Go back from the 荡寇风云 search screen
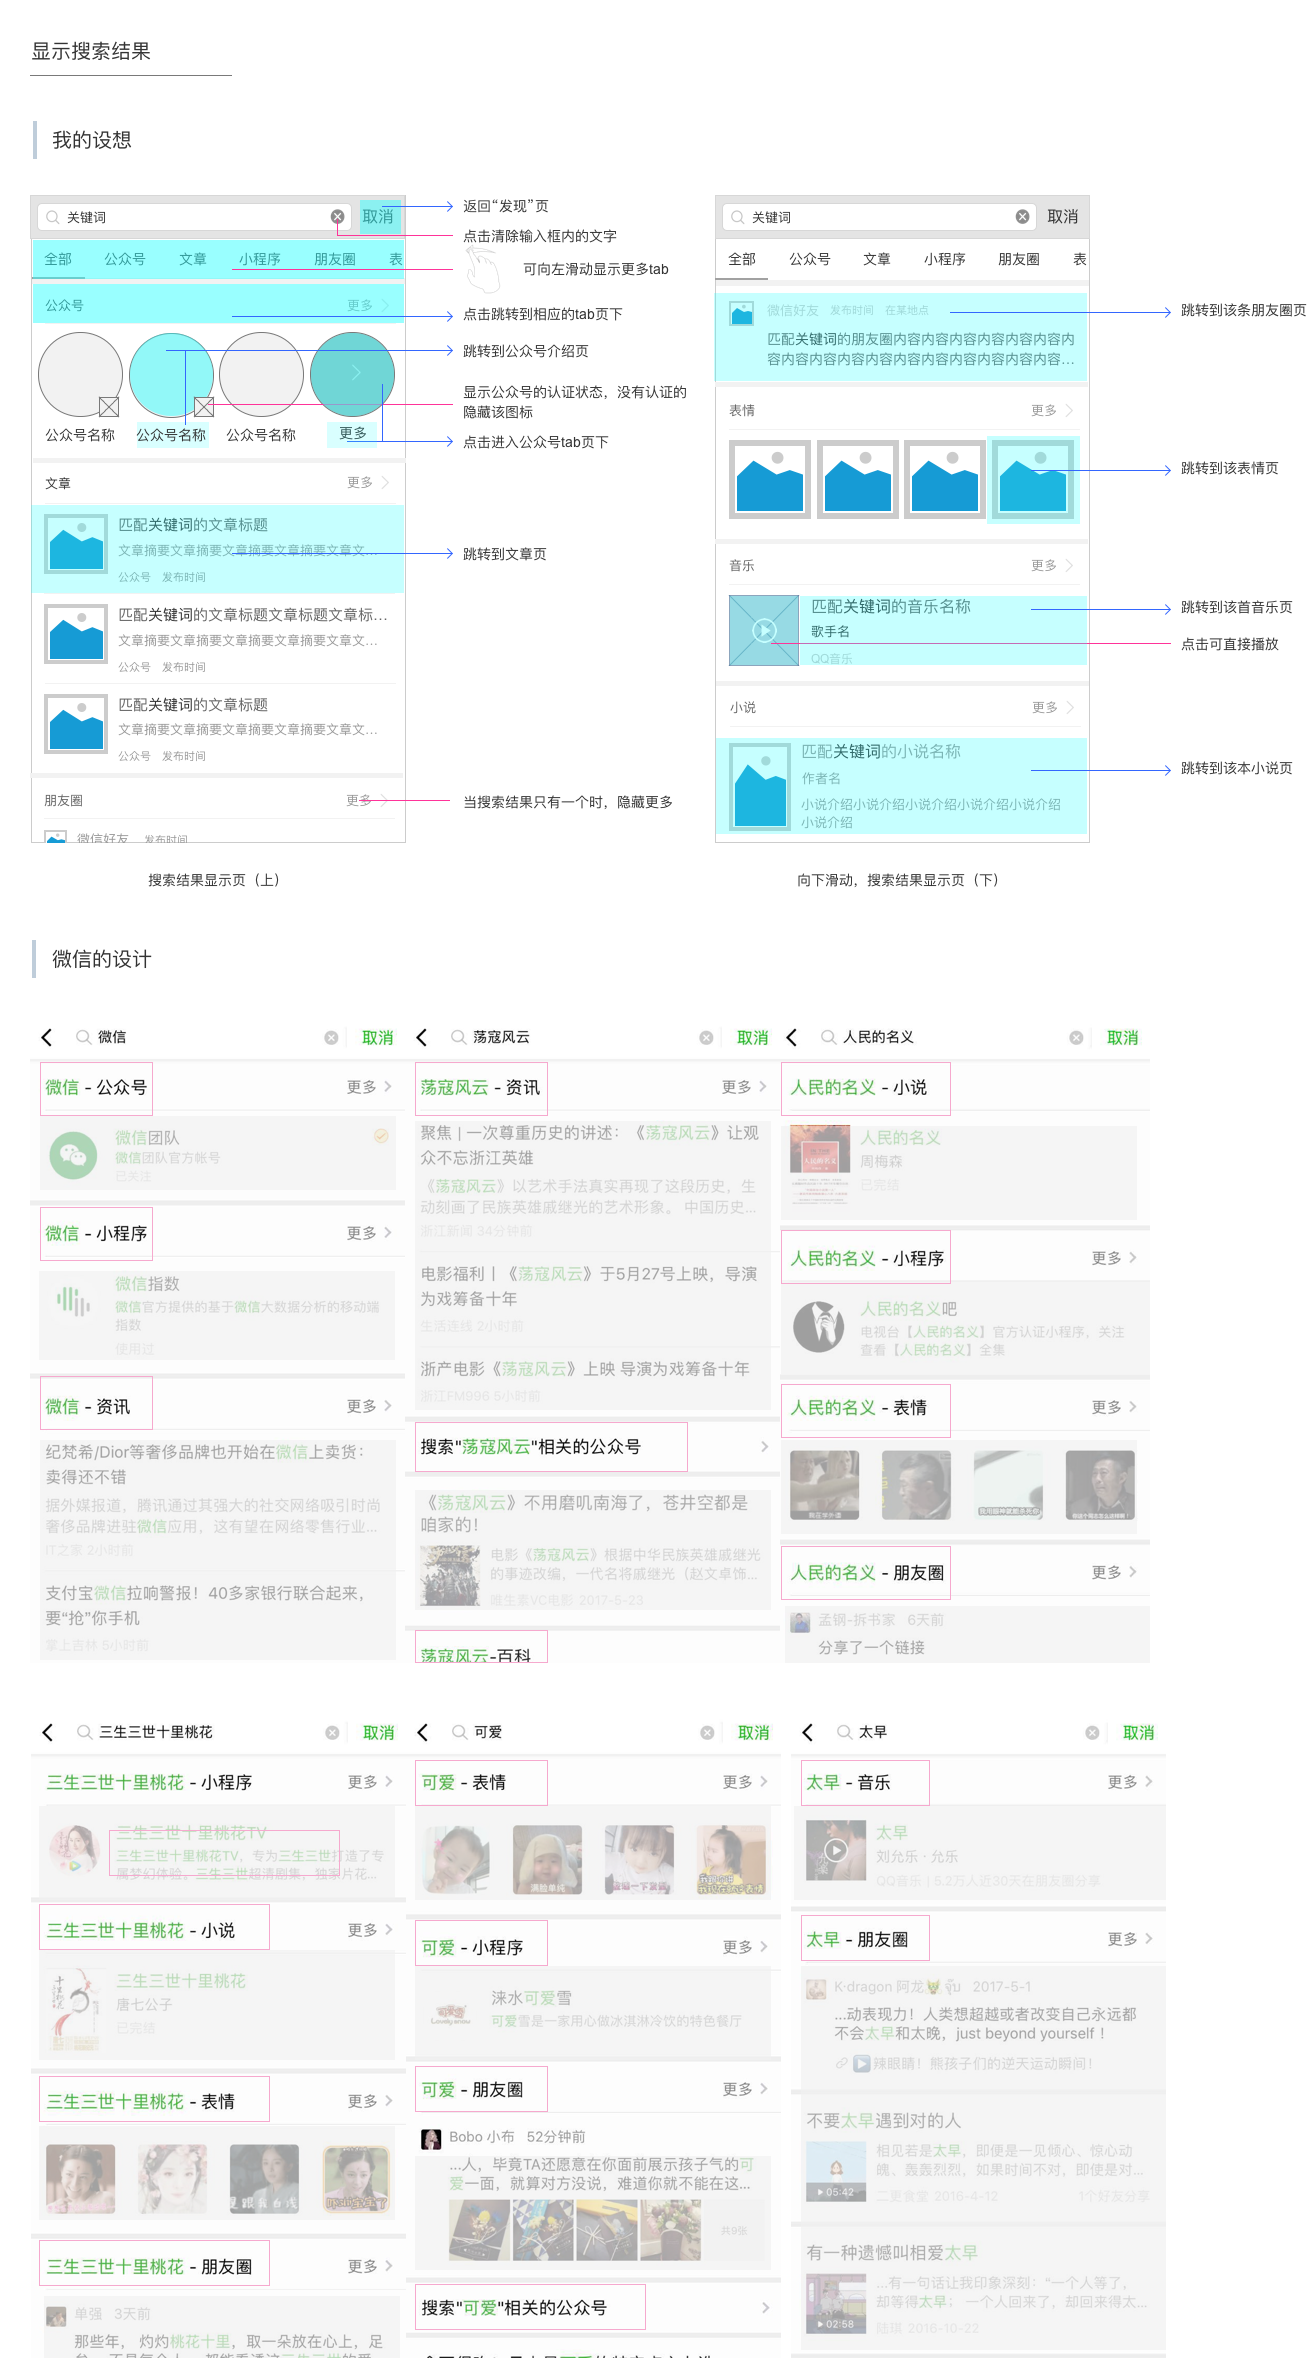This screenshot has width=1308, height=2358. 422,1037
